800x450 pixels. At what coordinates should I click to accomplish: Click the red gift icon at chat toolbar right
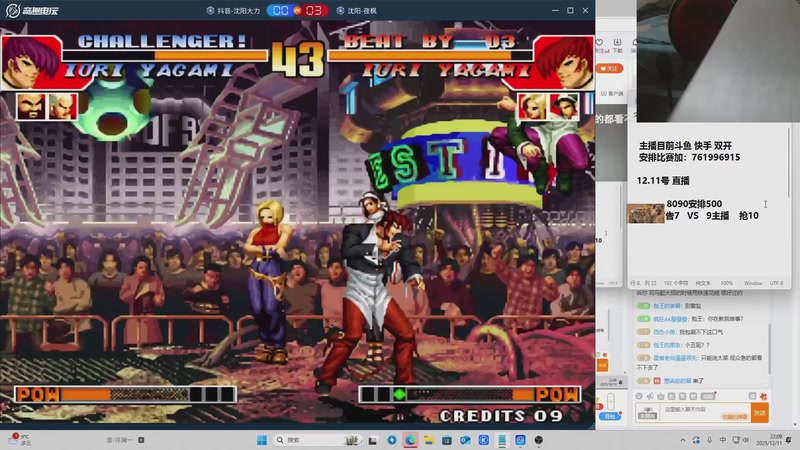(763, 396)
